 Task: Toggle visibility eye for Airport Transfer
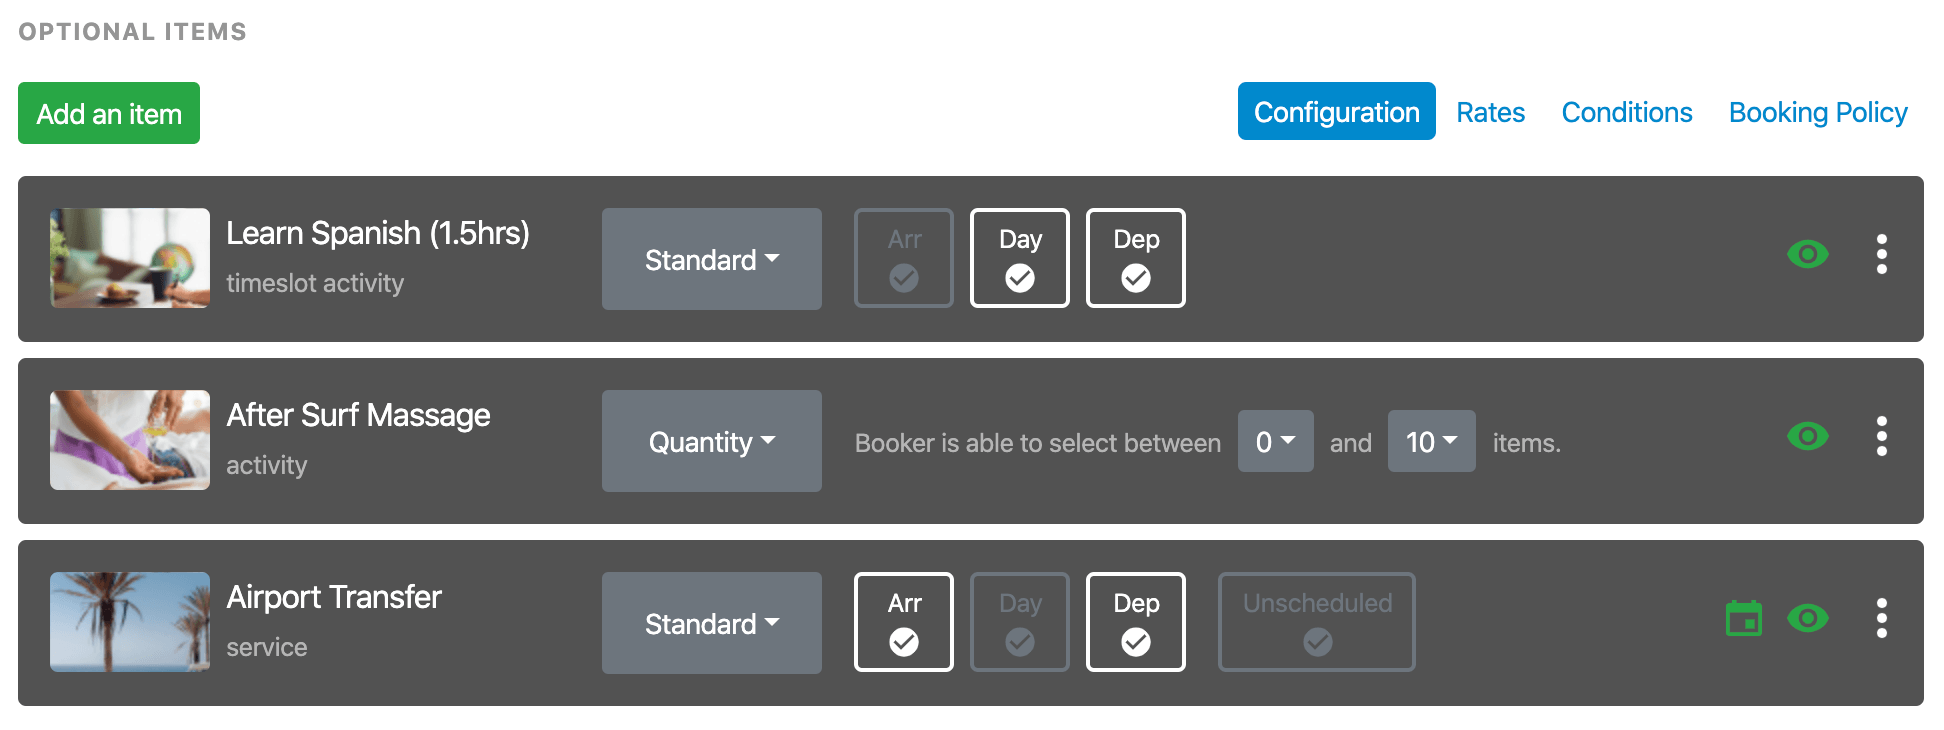coord(1808,619)
